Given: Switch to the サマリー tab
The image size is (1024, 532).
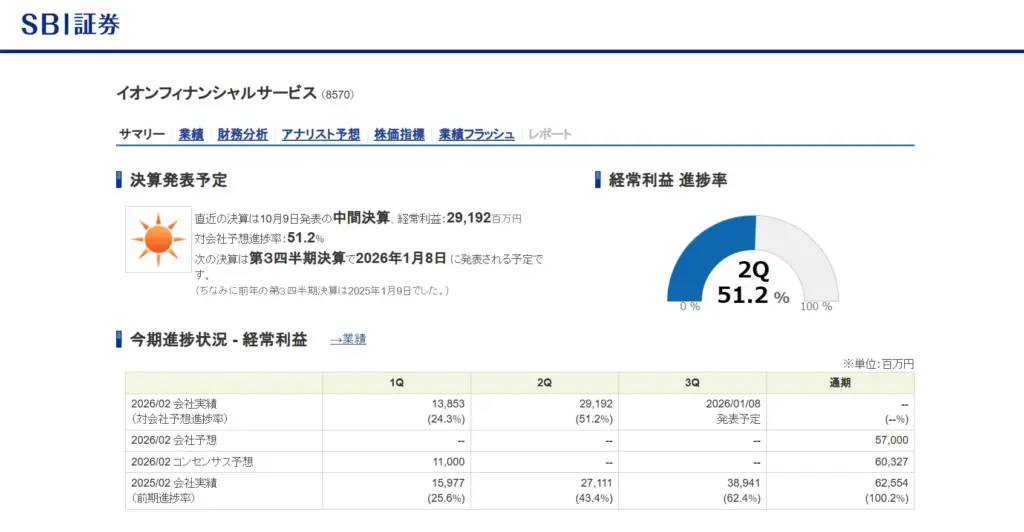Looking at the screenshot, I should (141, 134).
